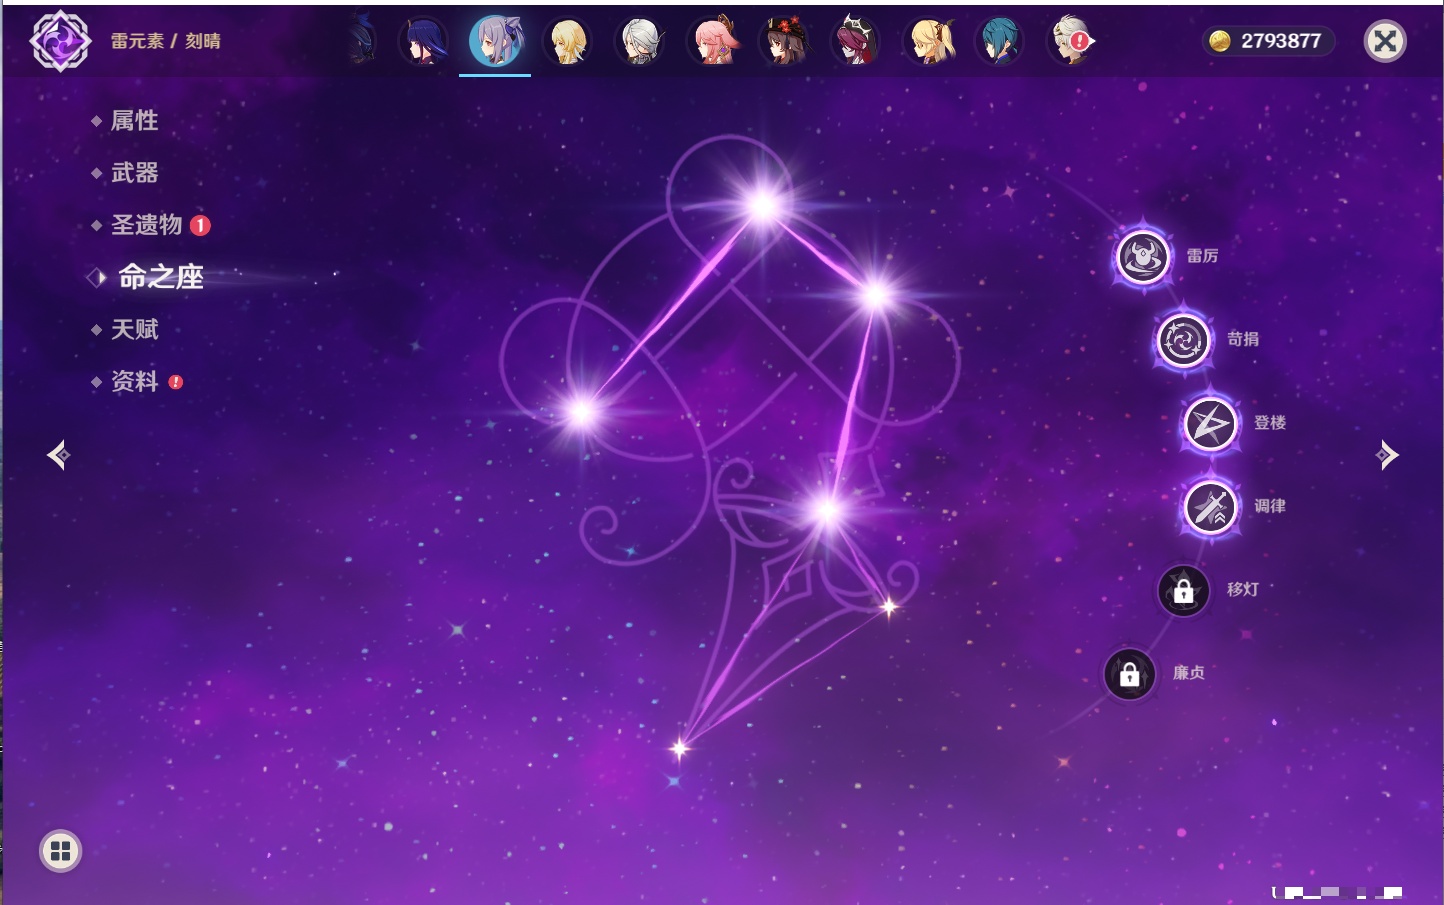The height and width of the screenshot is (905, 1444).
Task: Click the red 1 badge beside 圣遗物
Action: [x=200, y=225]
